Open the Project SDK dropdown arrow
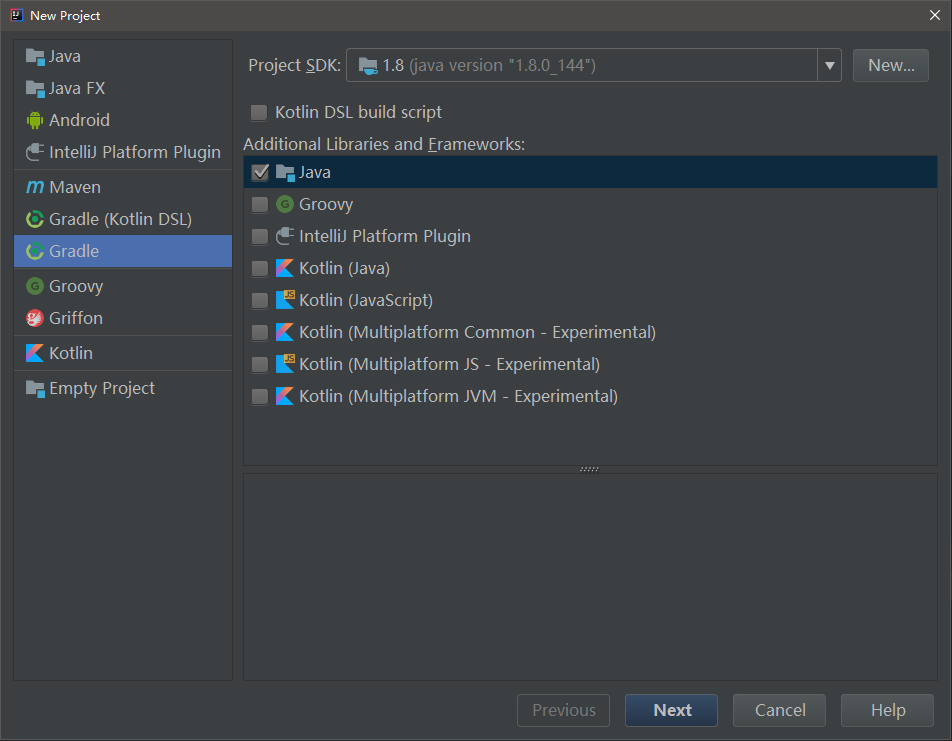952x741 pixels. tap(829, 66)
